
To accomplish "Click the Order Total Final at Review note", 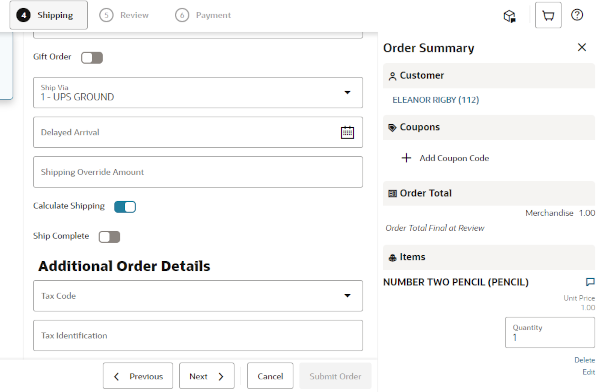I will coord(435,228).
